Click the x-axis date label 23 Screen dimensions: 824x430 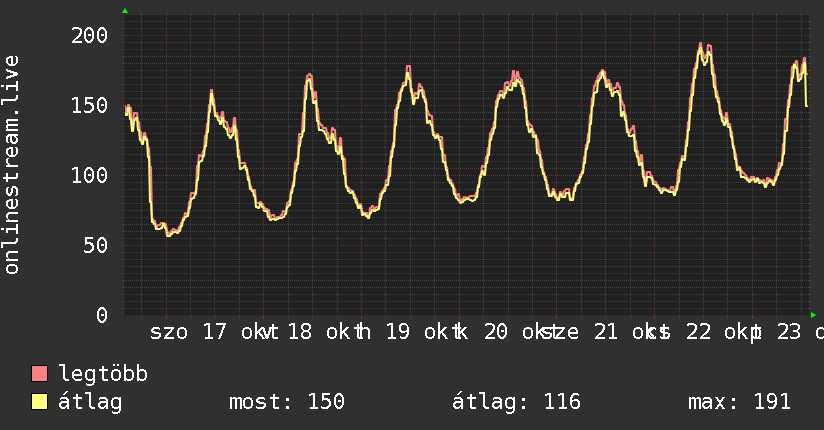[789, 332]
